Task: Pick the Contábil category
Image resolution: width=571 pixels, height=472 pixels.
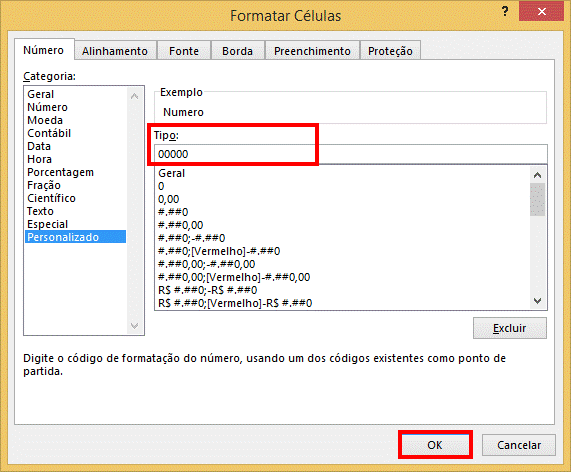Action: (76, 133)
